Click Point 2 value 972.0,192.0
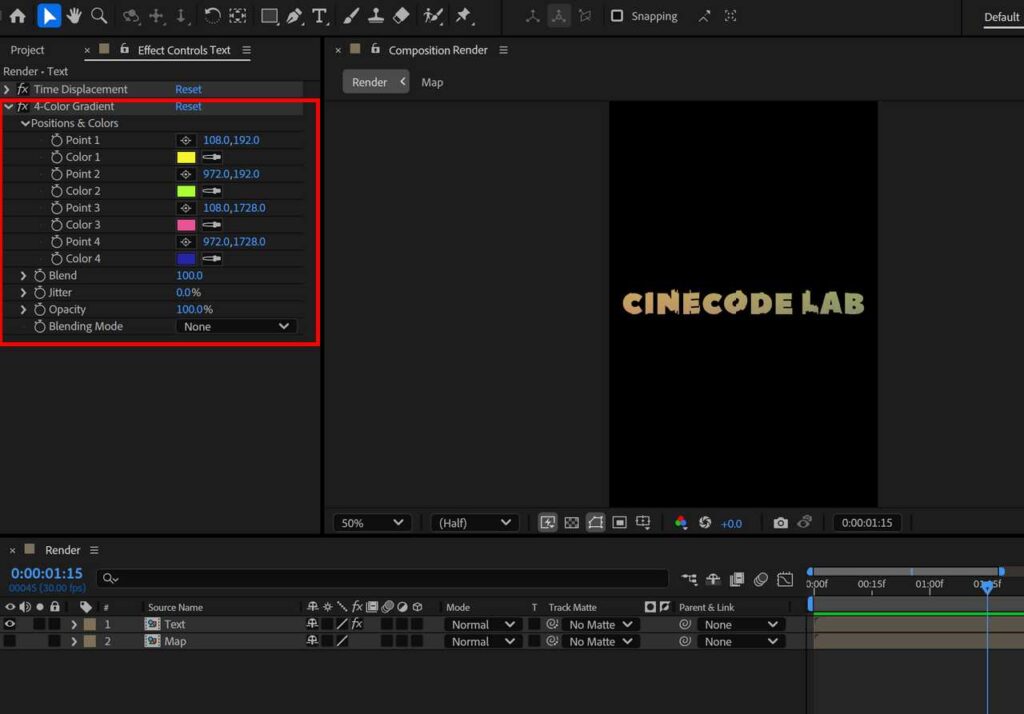 (x=231, y=174)
